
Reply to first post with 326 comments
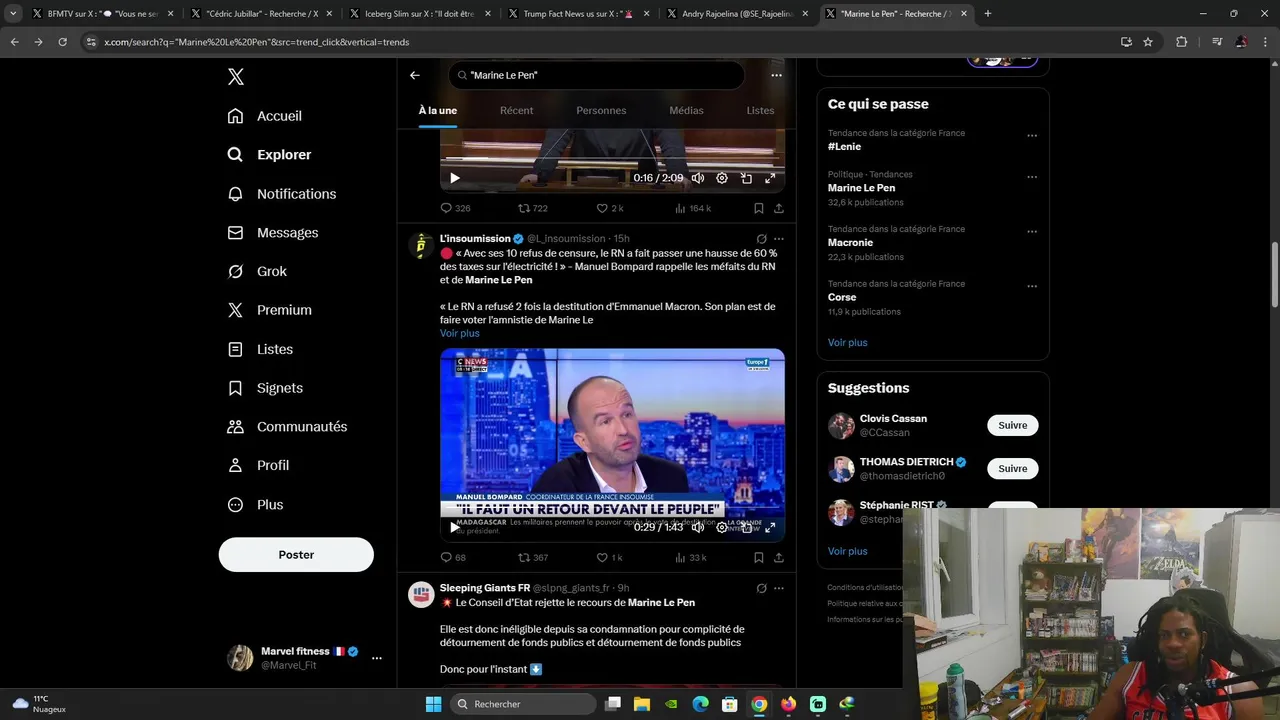[455, 208]
